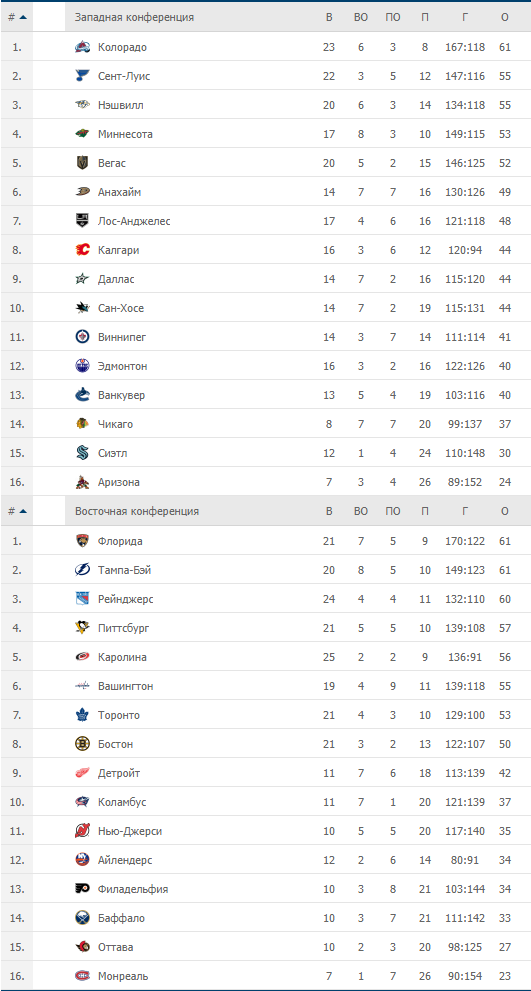Open the Миннесота team link
The height and width of the screenshot is (991, 531).
pos(125,134)
